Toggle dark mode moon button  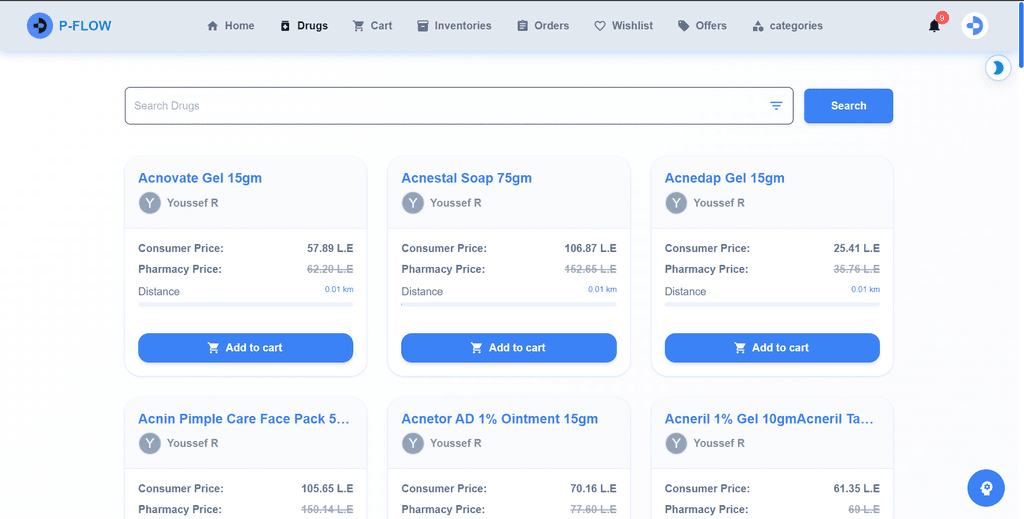click(x=998, y=67)
